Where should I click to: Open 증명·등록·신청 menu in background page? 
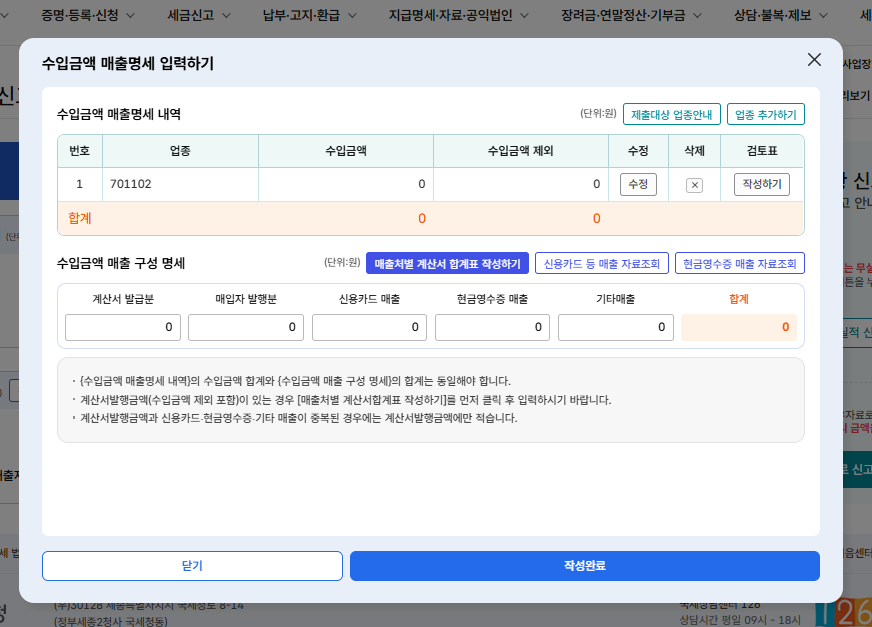80,15
